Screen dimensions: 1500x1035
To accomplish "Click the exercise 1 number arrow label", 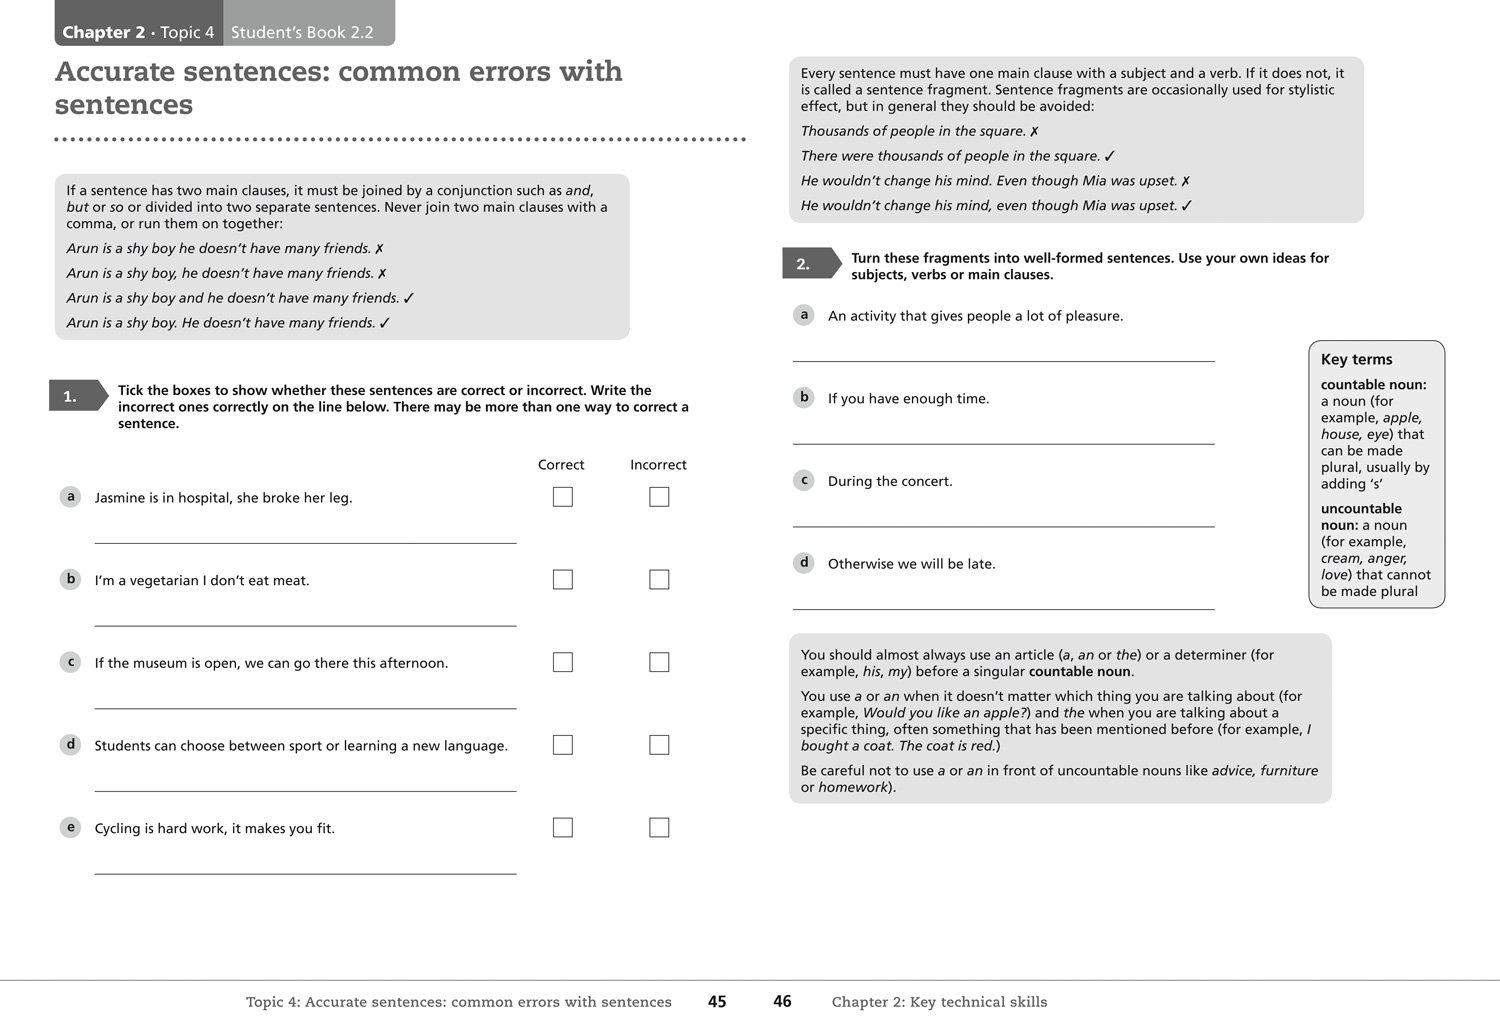I will 76,396.
